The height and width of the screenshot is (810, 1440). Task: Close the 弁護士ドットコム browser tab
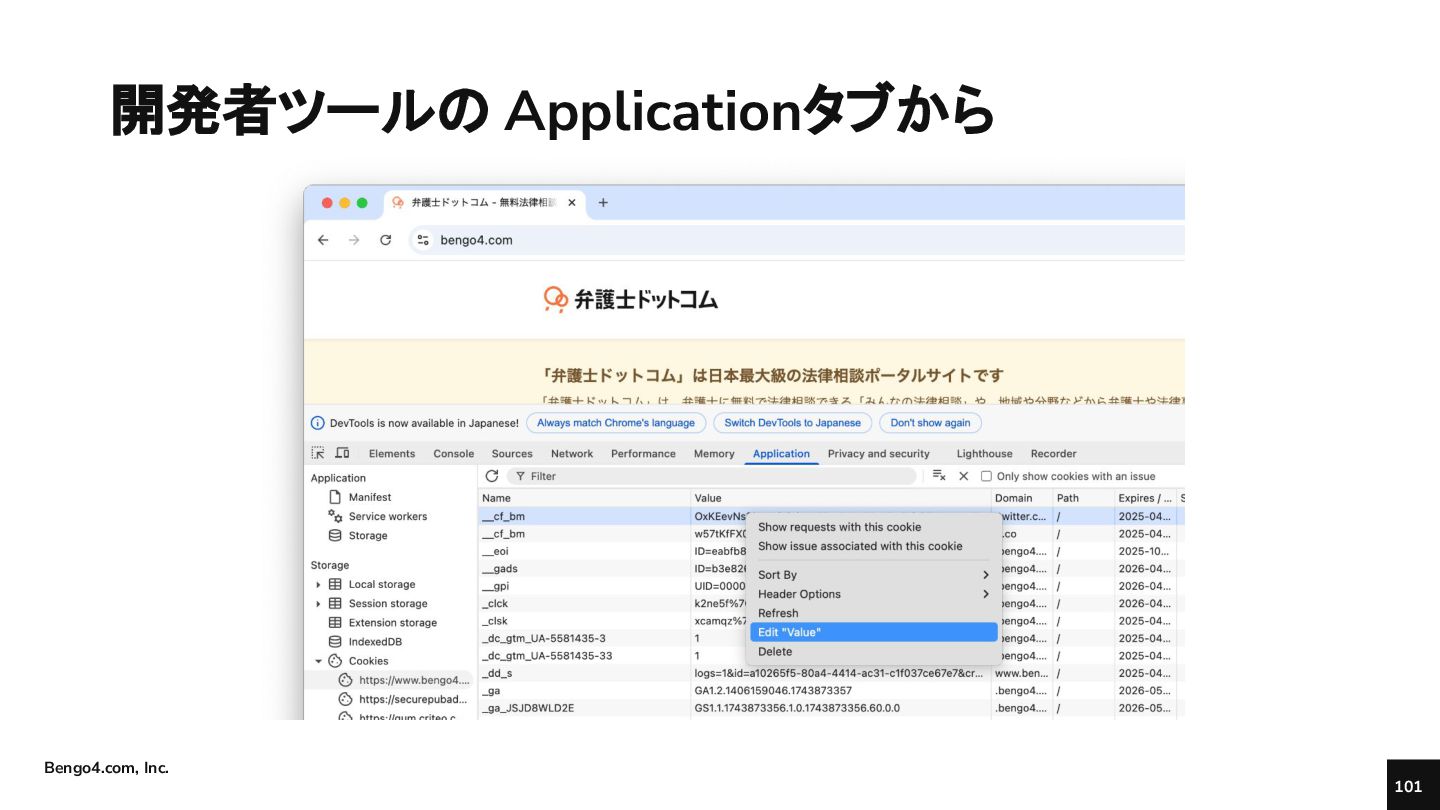pyautogui.click(x=572, y=202)
